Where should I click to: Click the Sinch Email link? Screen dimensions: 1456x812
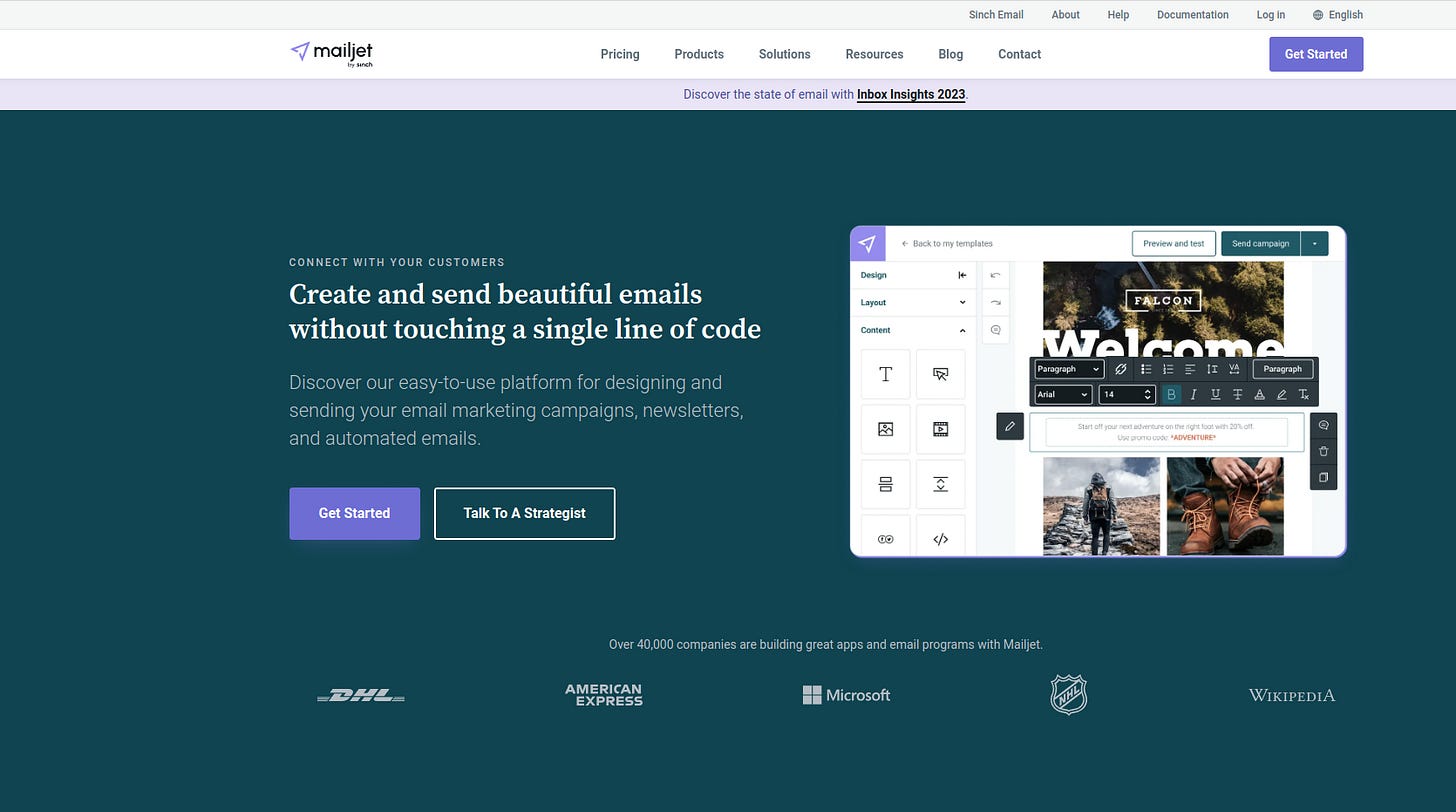tap(996, 15)
